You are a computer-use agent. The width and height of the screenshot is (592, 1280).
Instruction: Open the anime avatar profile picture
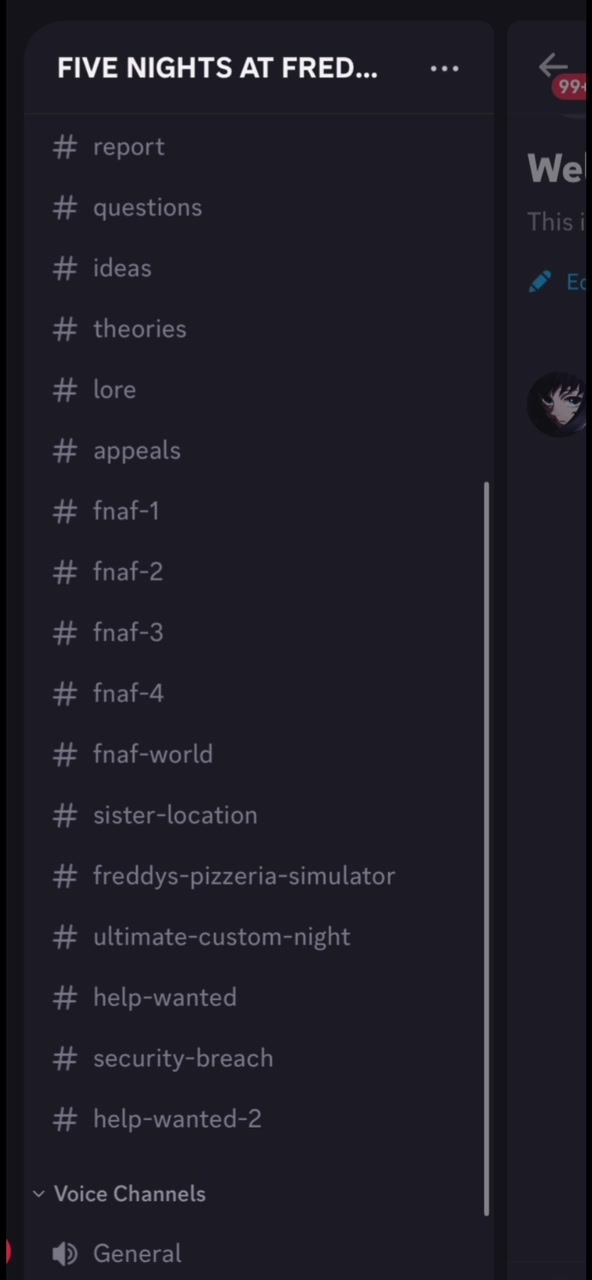558,405
